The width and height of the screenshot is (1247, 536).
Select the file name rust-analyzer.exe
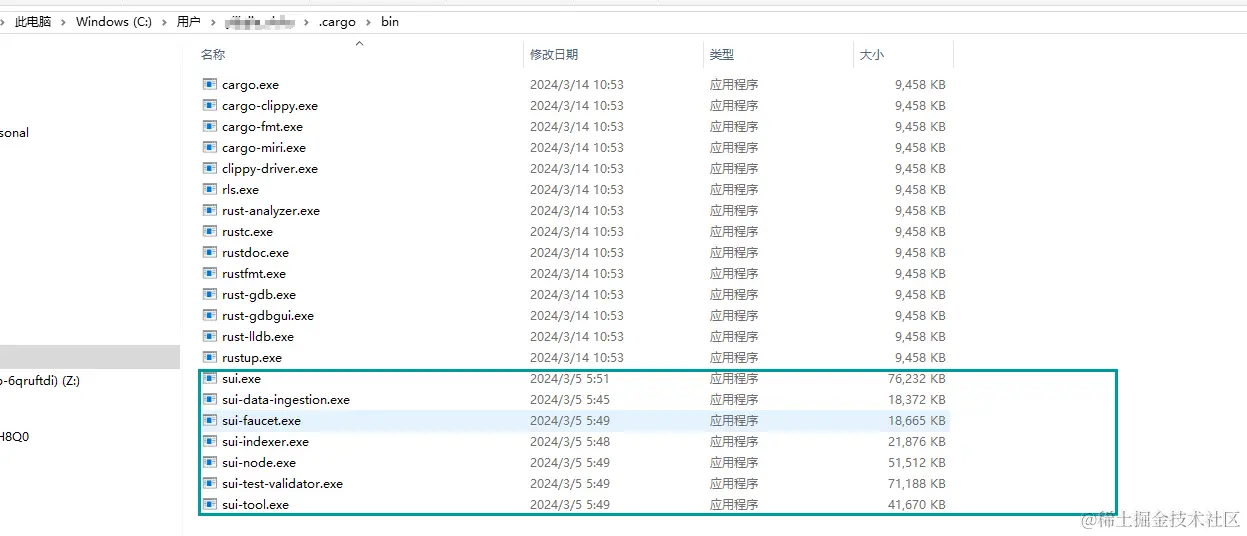271,211
